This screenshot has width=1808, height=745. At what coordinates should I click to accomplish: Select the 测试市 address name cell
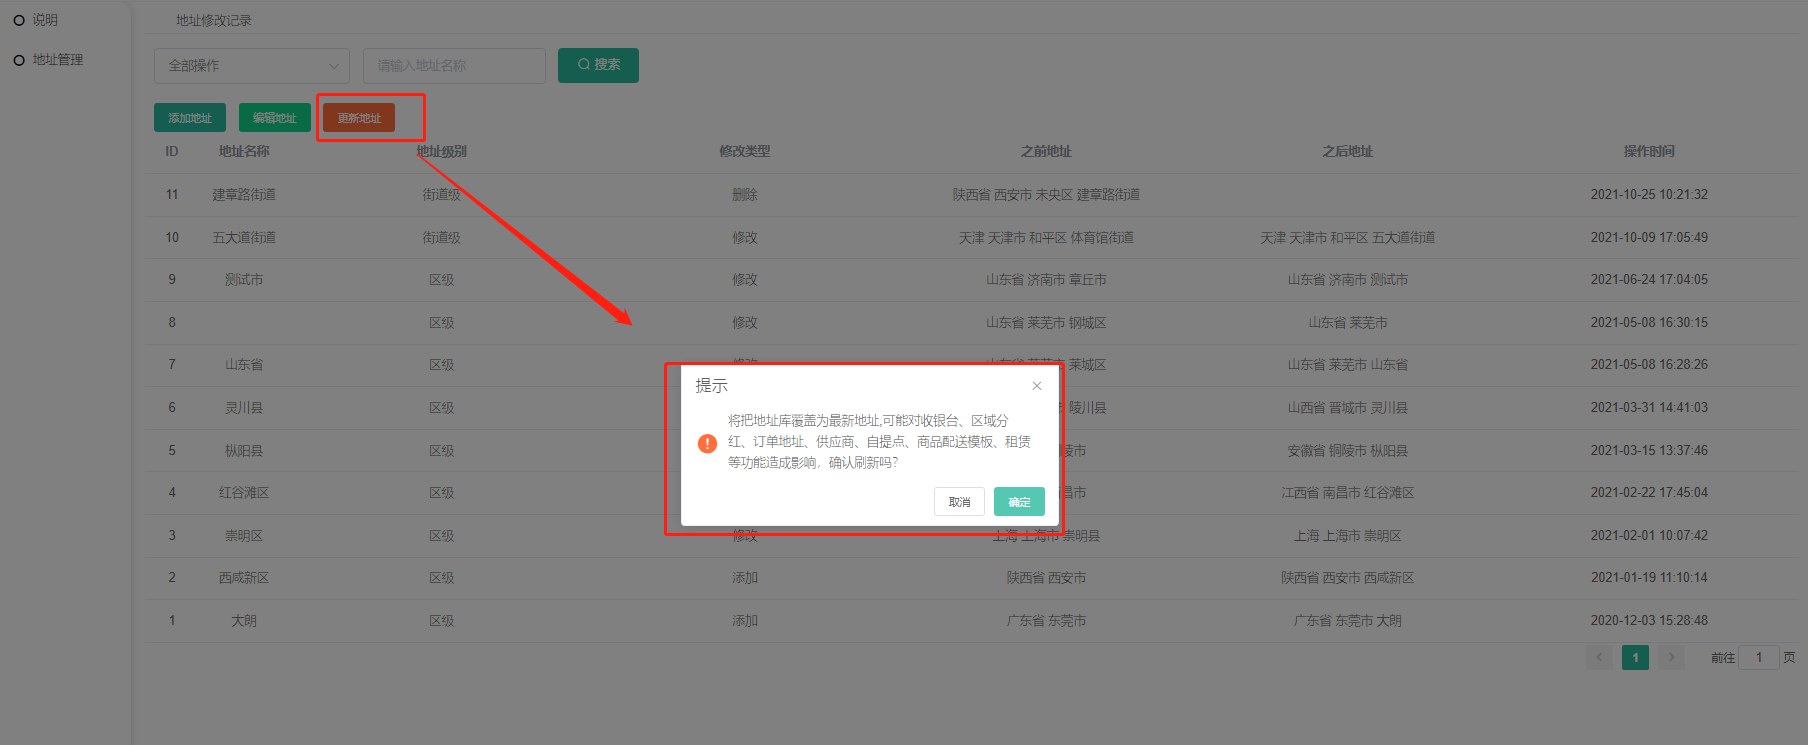[x=244, y=280]
